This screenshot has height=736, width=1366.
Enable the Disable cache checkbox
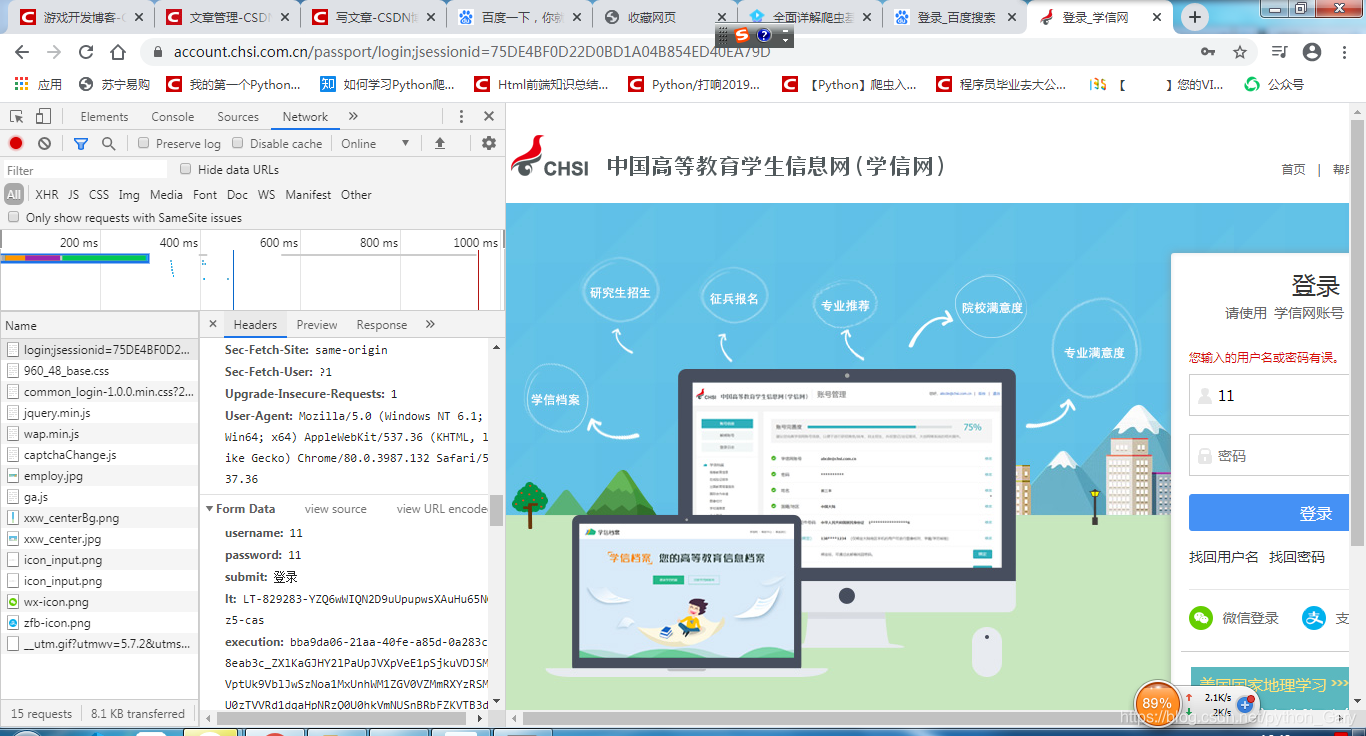tap(238, 144)
